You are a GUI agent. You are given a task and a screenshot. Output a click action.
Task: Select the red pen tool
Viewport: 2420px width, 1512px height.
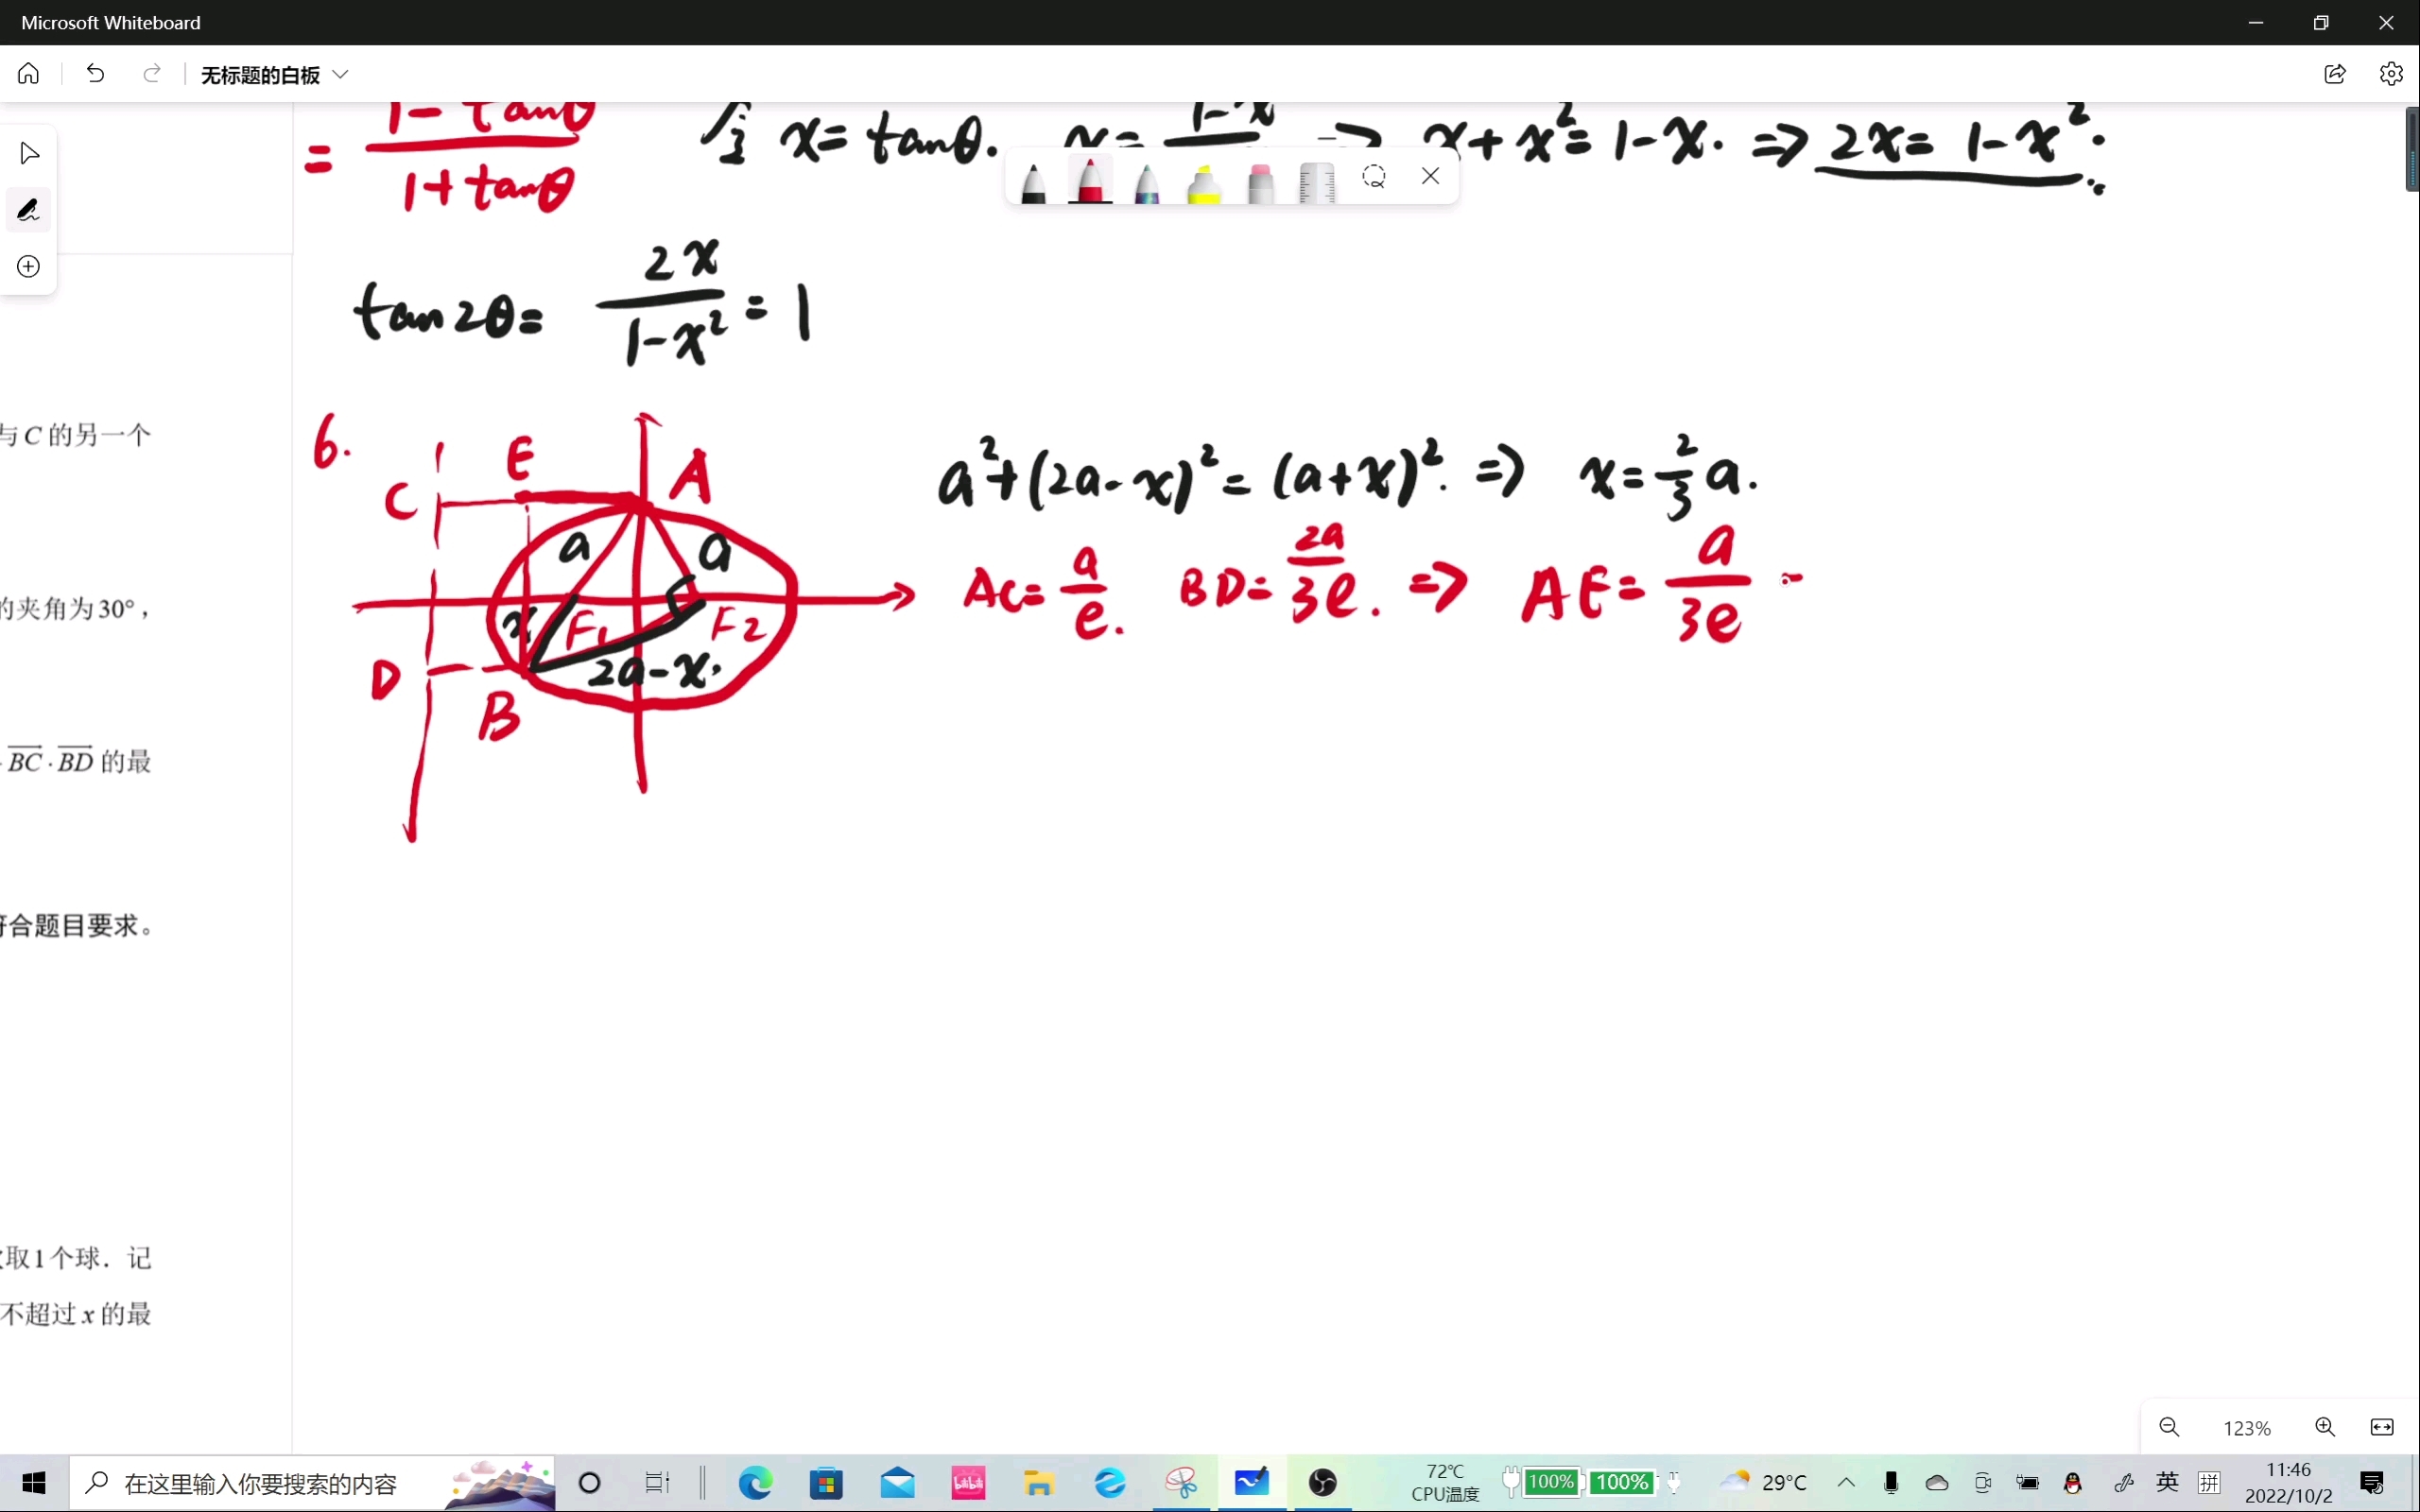click(x=1090, y=180)
